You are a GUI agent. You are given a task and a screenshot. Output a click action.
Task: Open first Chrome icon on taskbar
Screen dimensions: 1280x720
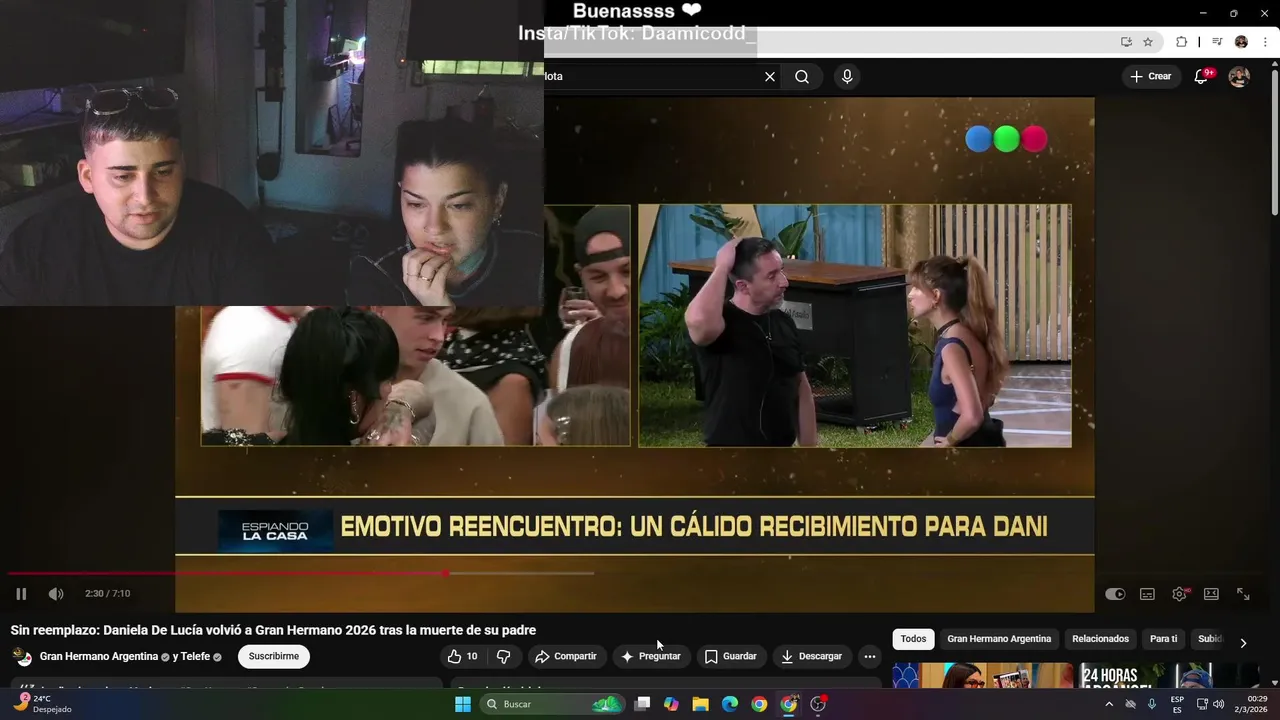coord(760,704)
